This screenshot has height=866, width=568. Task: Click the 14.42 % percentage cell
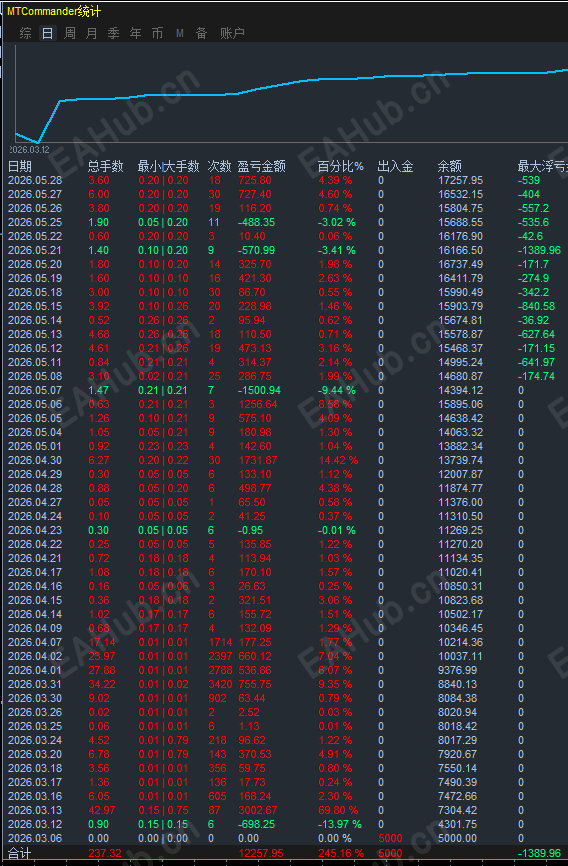click(x=338, y=460)
